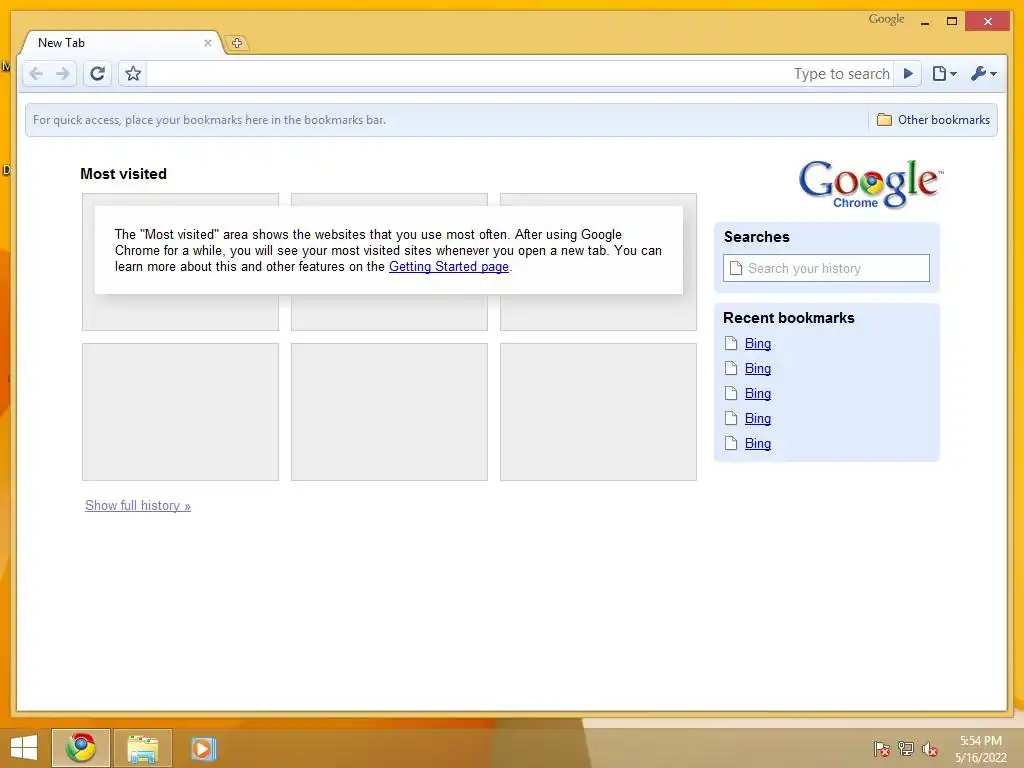Click the muted volume tray icon

(x=930, y=749)
